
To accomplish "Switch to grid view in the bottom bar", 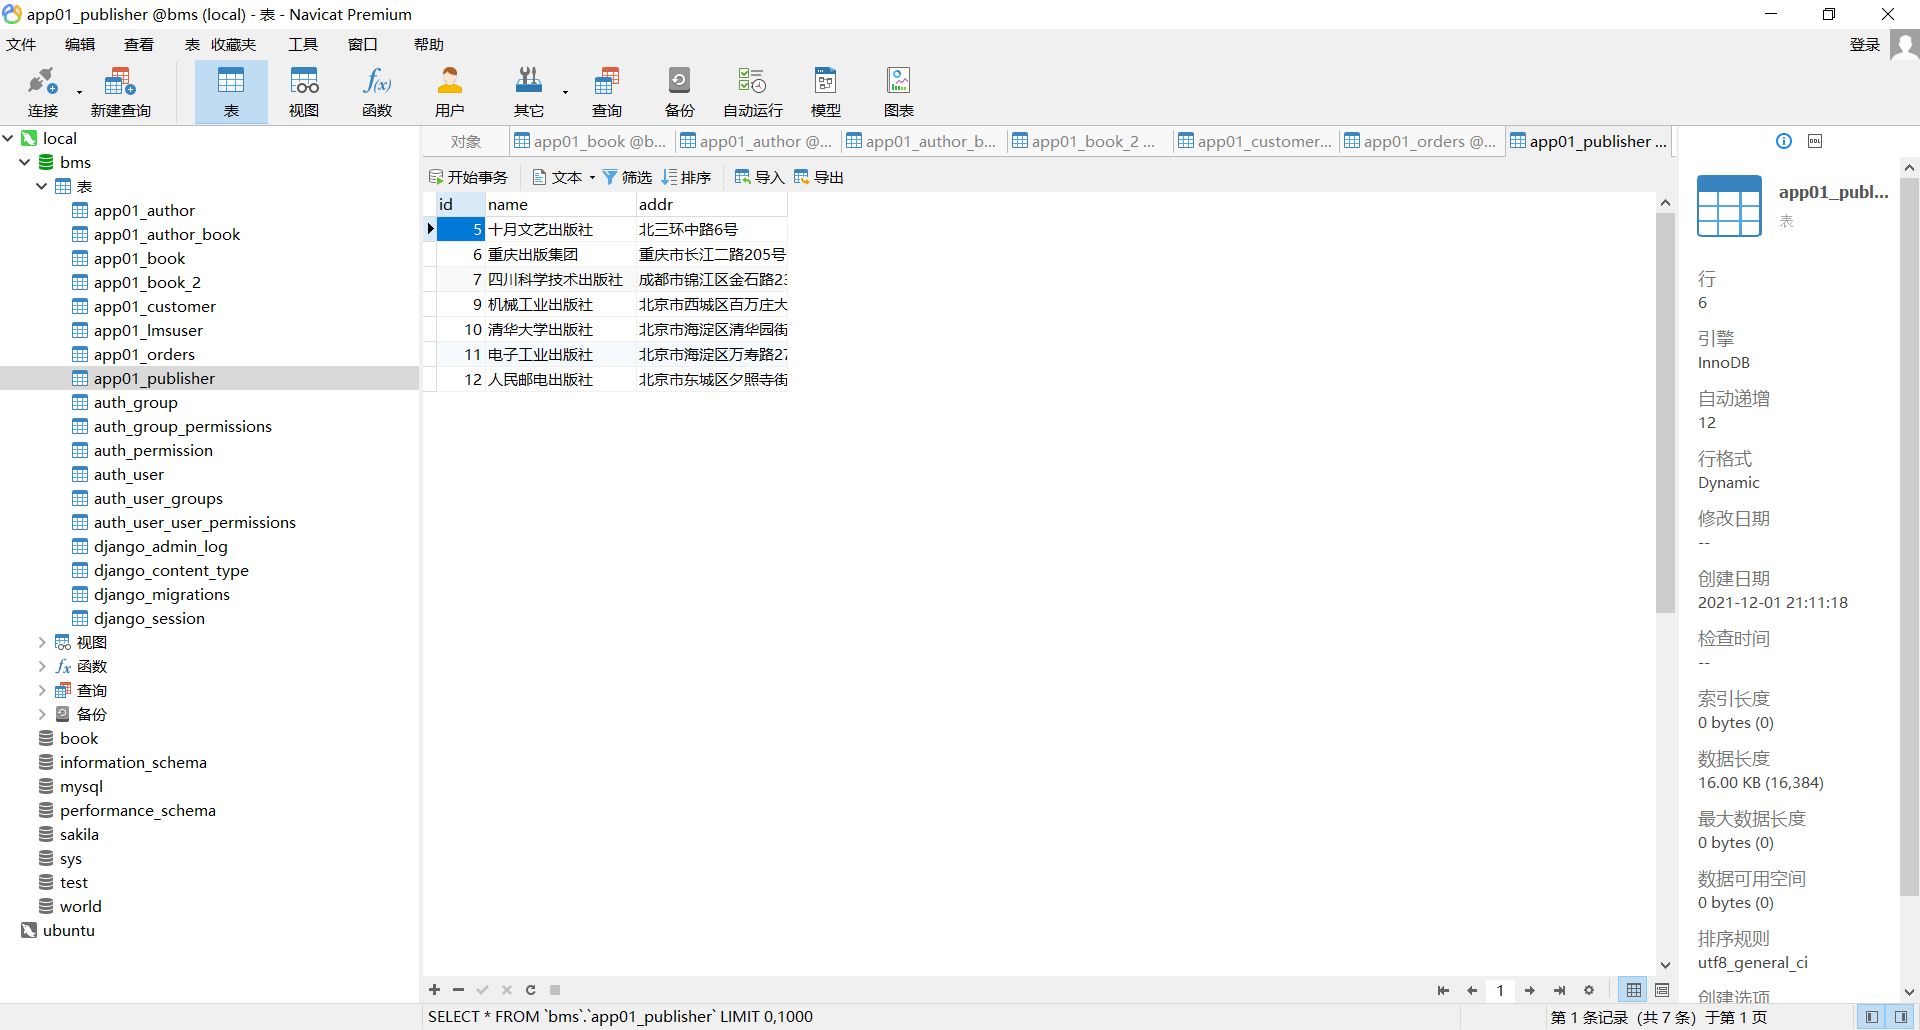I will tap(1634, 990).
